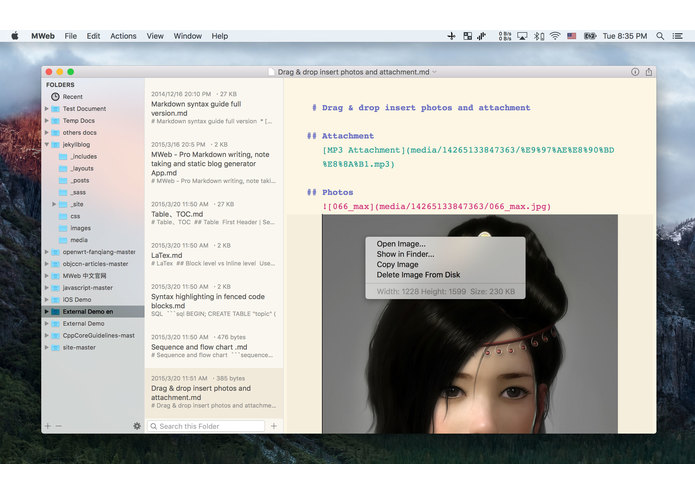Expand the javascript-master folder
Image resolution: width=695 pixels, height=494 pixels.
47,288
